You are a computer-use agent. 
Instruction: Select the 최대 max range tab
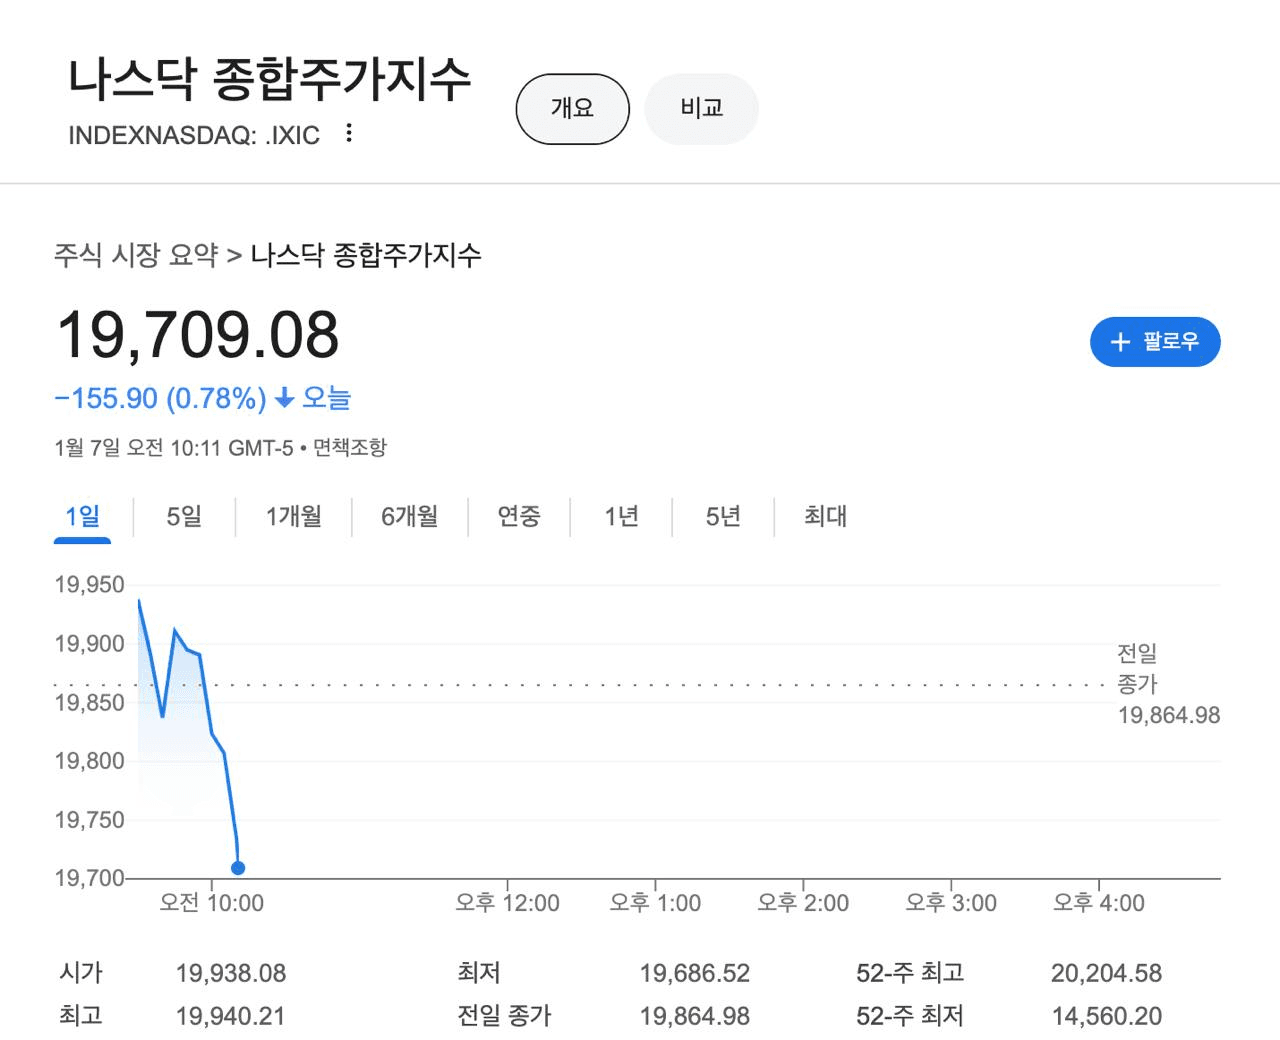(825, 516)
